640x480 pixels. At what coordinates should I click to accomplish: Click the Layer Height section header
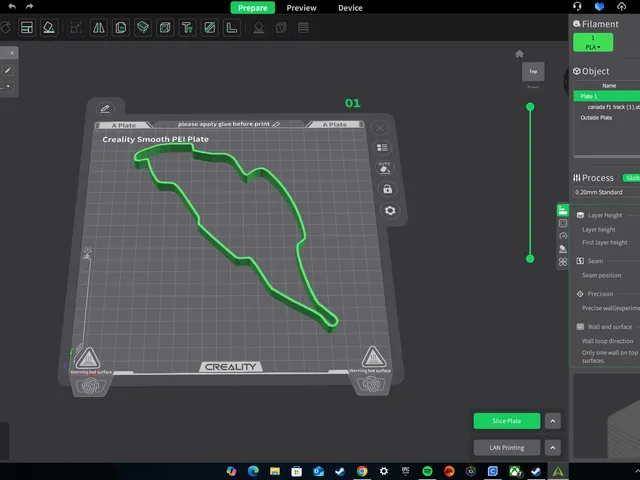[605, 215]
